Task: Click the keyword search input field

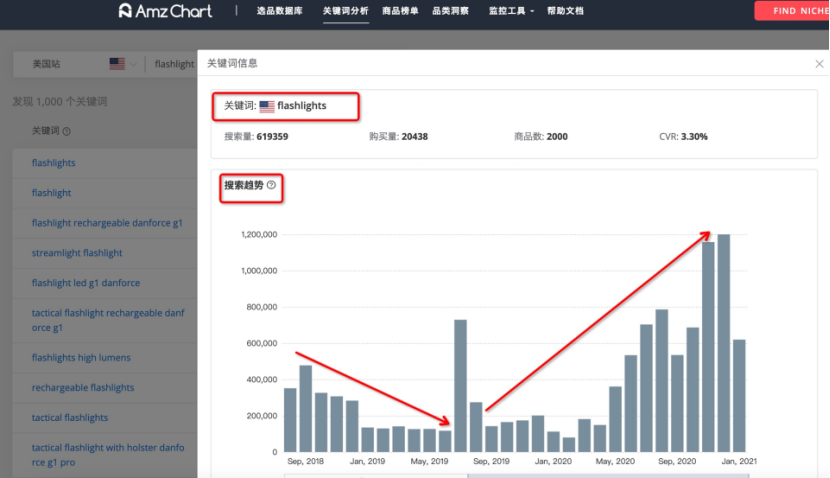Action: click(x=174, y=64)
